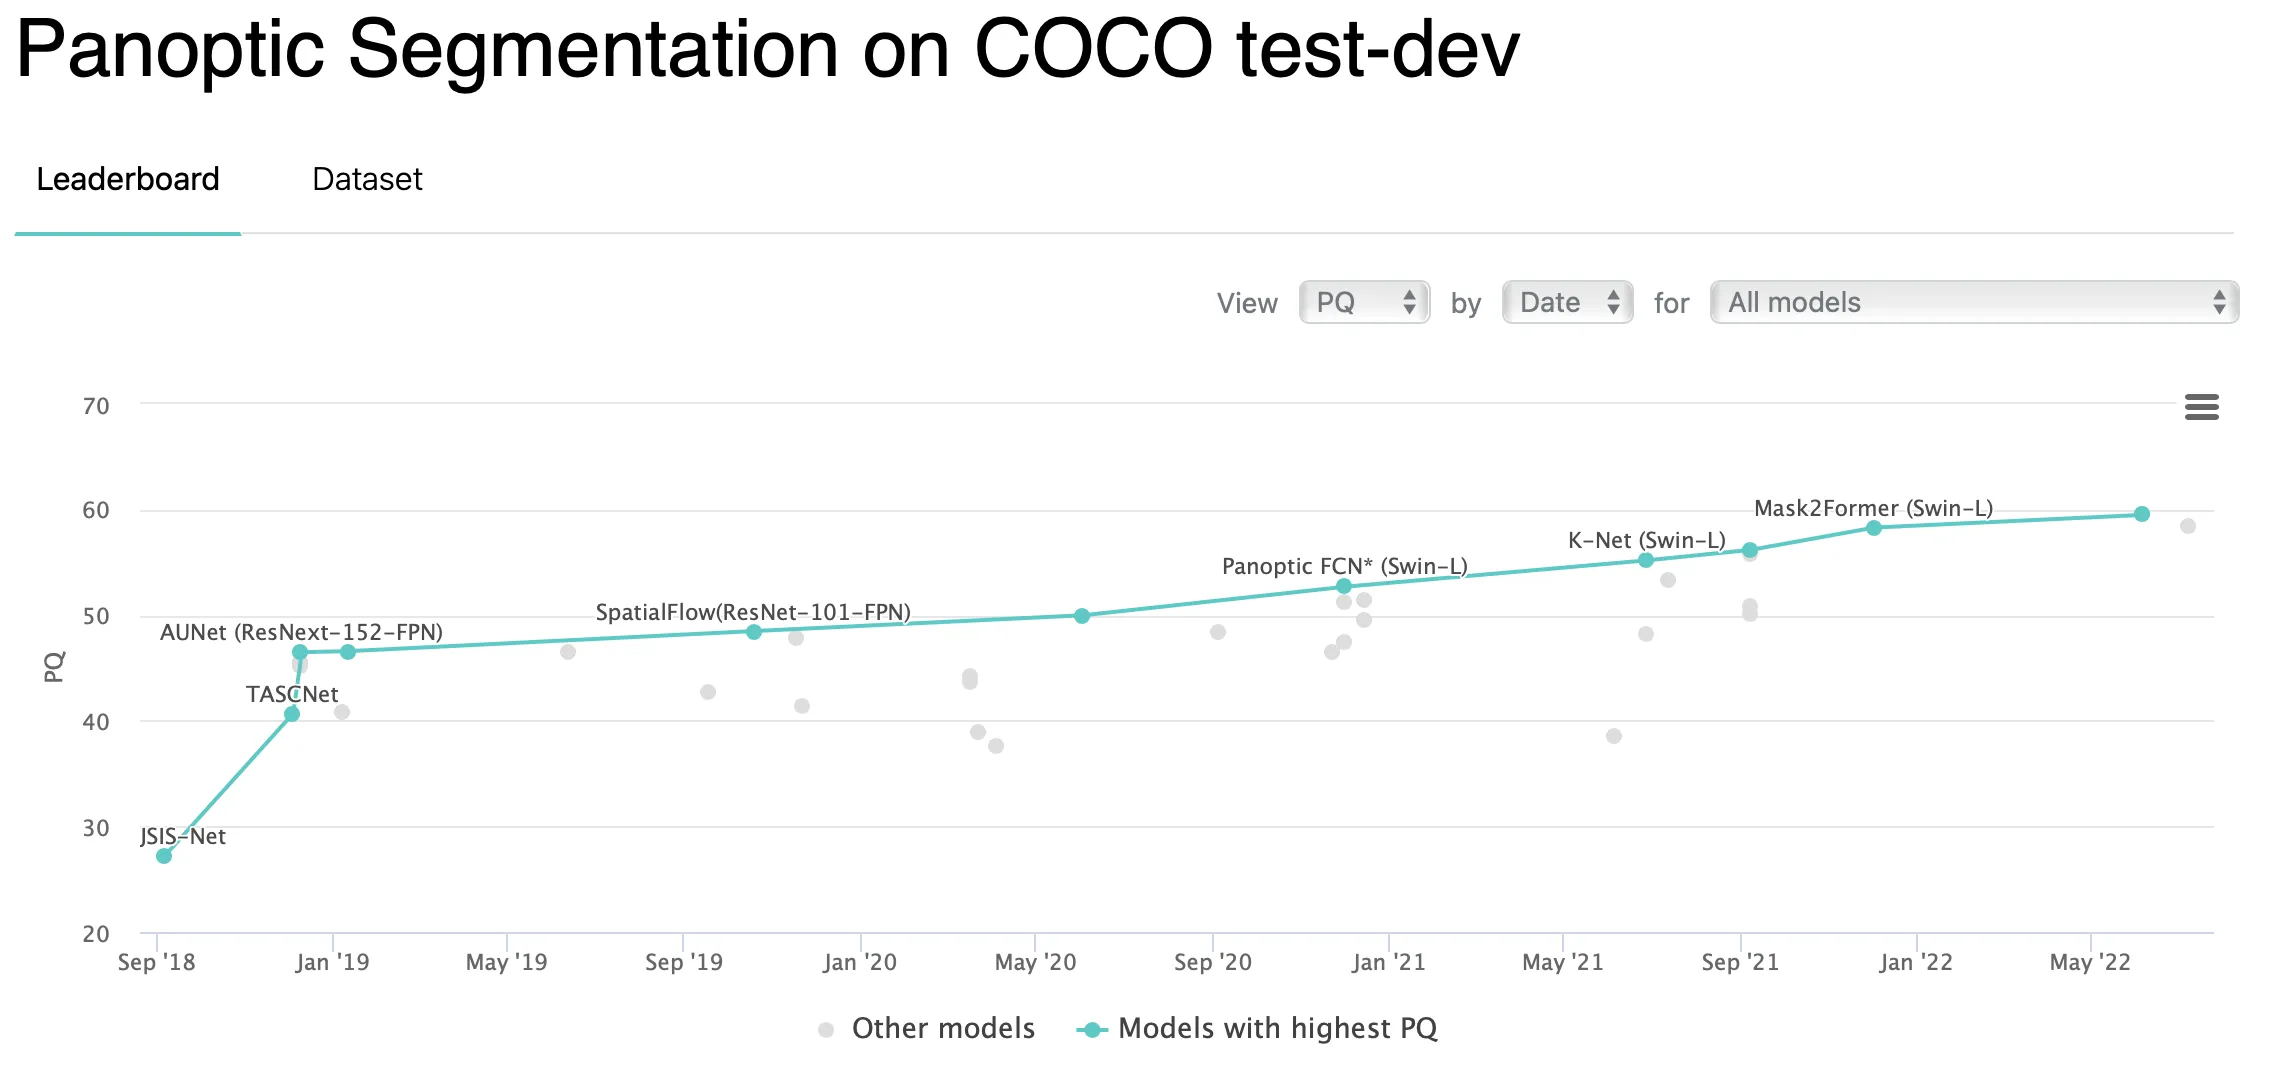
Task: Toggle Other models legend series
Action: pyautogui.click(x=942, y=1028)
